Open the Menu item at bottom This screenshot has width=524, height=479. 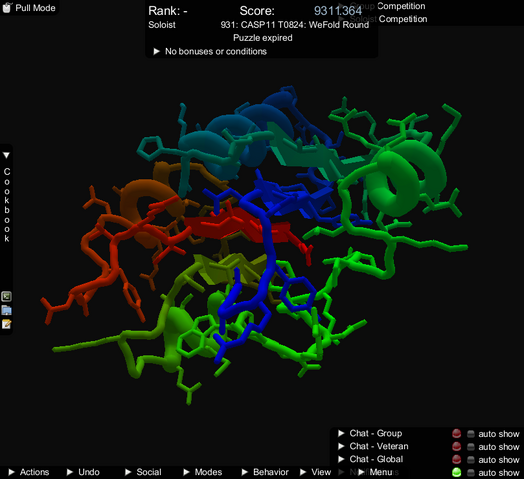point(375,472)
